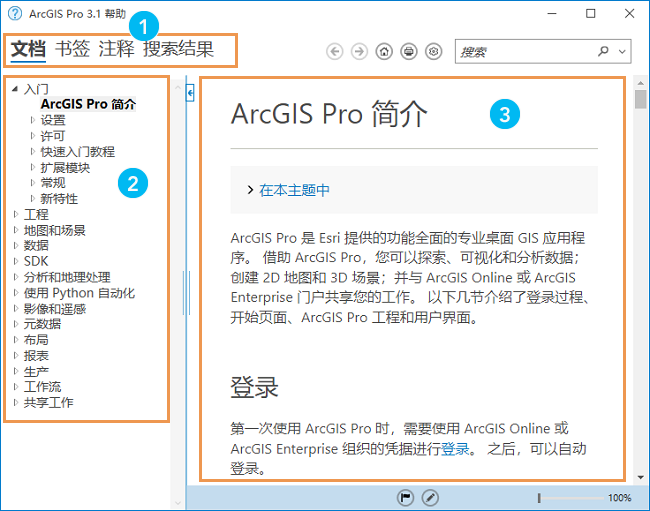The width and height of the screenshot is (650, 511).
Task: Click the Forward navigation arrow icon
Action: coord(359,51)
